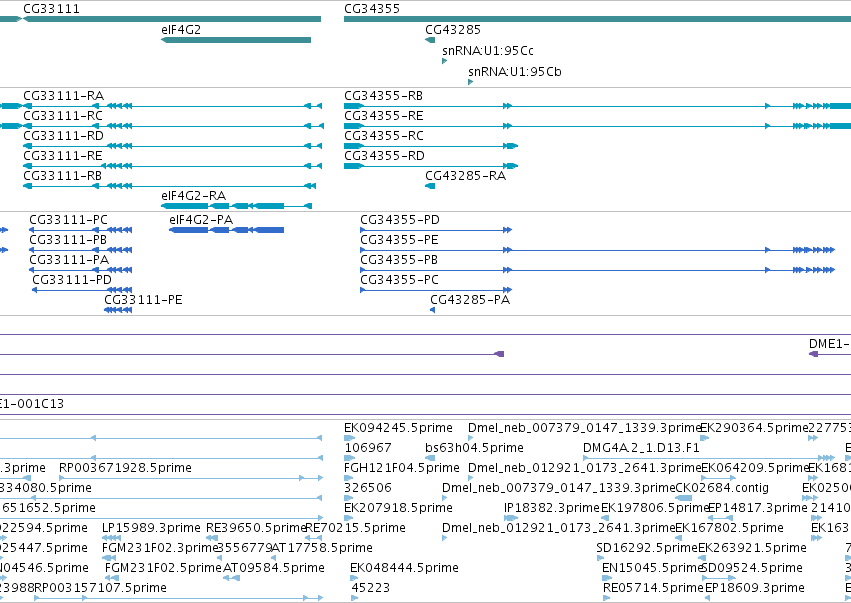Click EST DMG4A.2_1.D13.F1

point(641,448)
